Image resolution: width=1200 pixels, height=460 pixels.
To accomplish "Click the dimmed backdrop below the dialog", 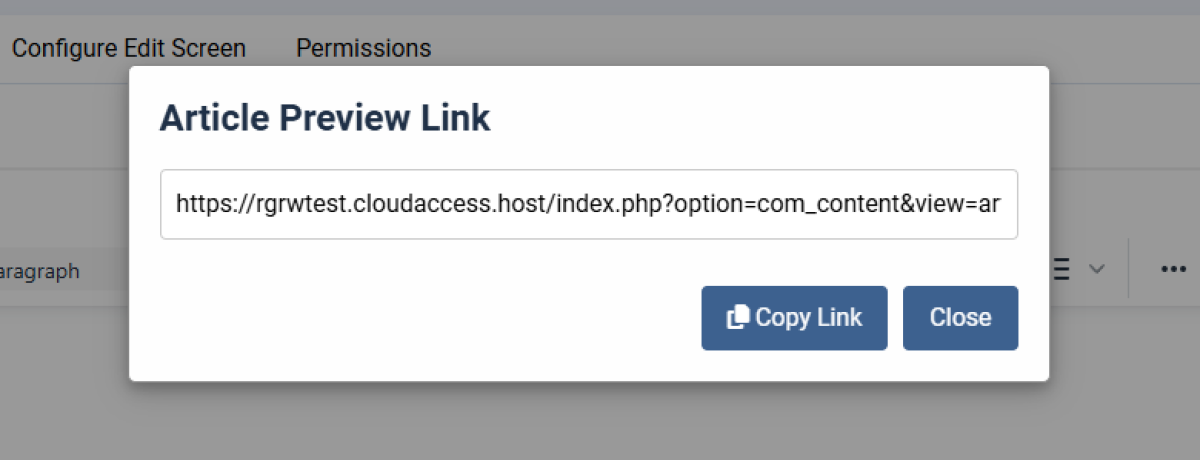I will 600,420.
